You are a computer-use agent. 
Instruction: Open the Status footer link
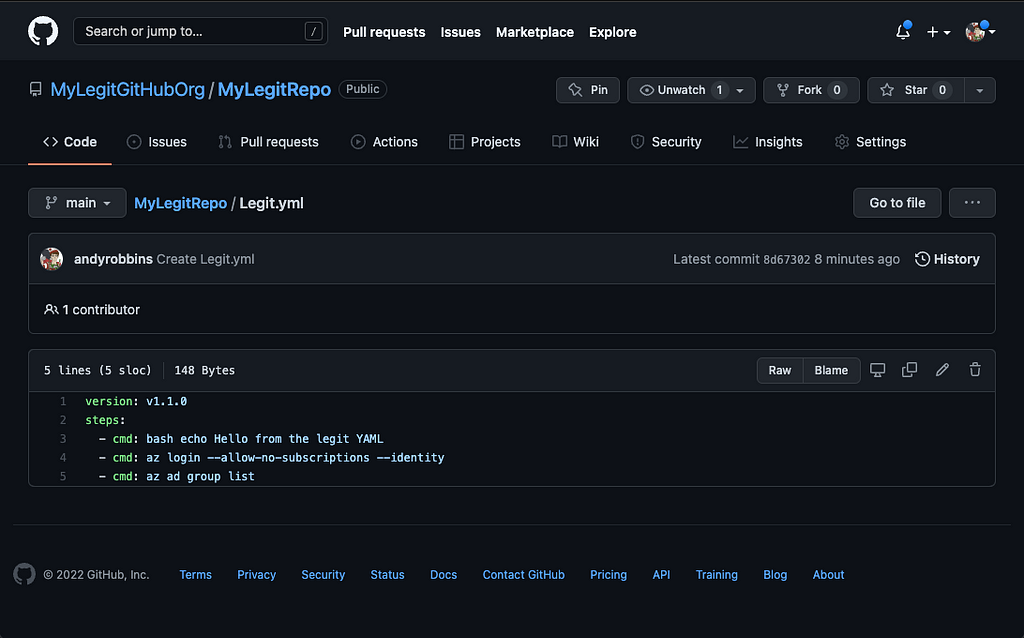point(387,575)
